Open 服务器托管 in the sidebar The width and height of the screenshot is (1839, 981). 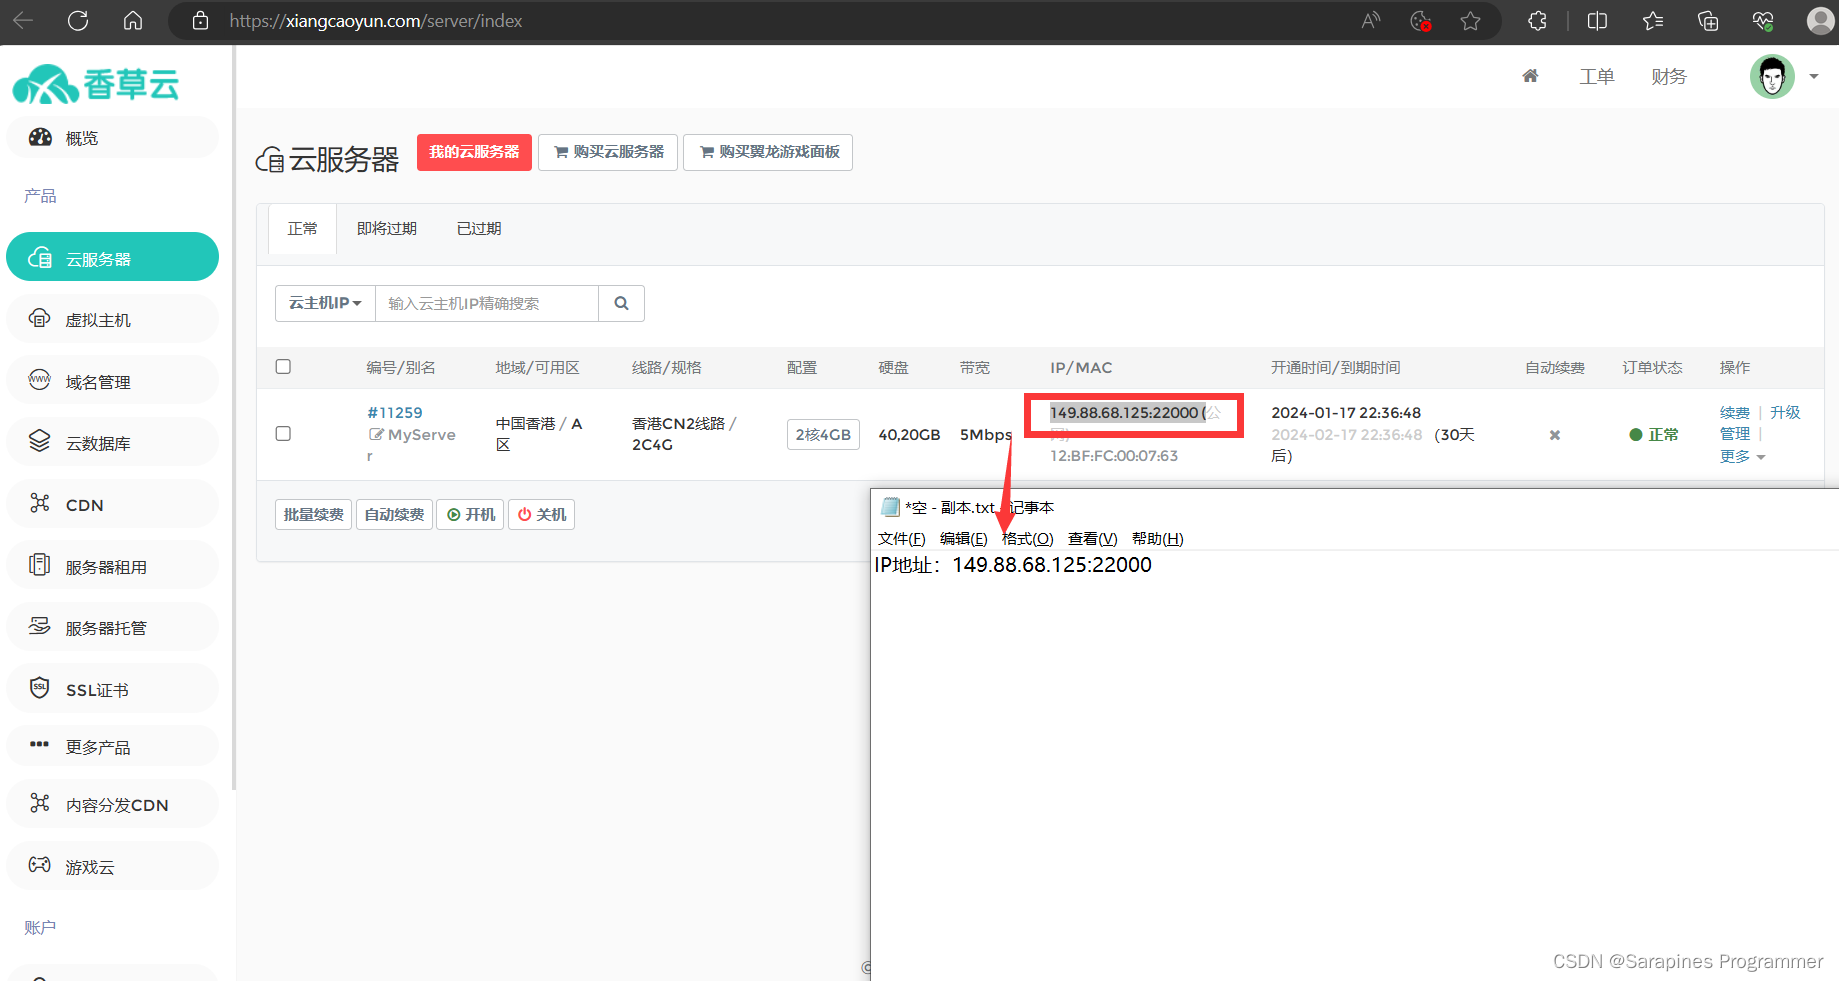[112, 627]
